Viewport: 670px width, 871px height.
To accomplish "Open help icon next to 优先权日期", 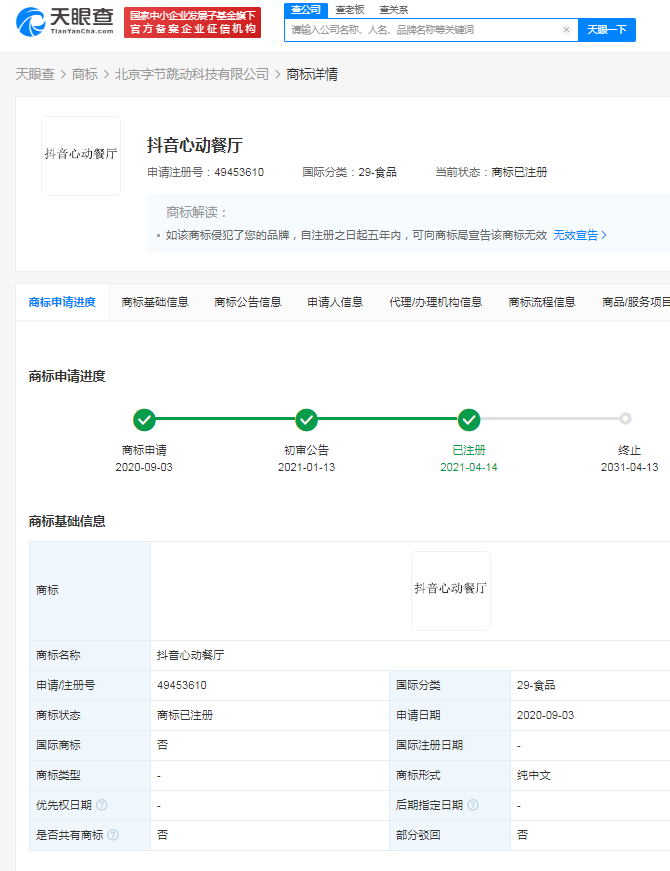I will (x=102, y=804).
